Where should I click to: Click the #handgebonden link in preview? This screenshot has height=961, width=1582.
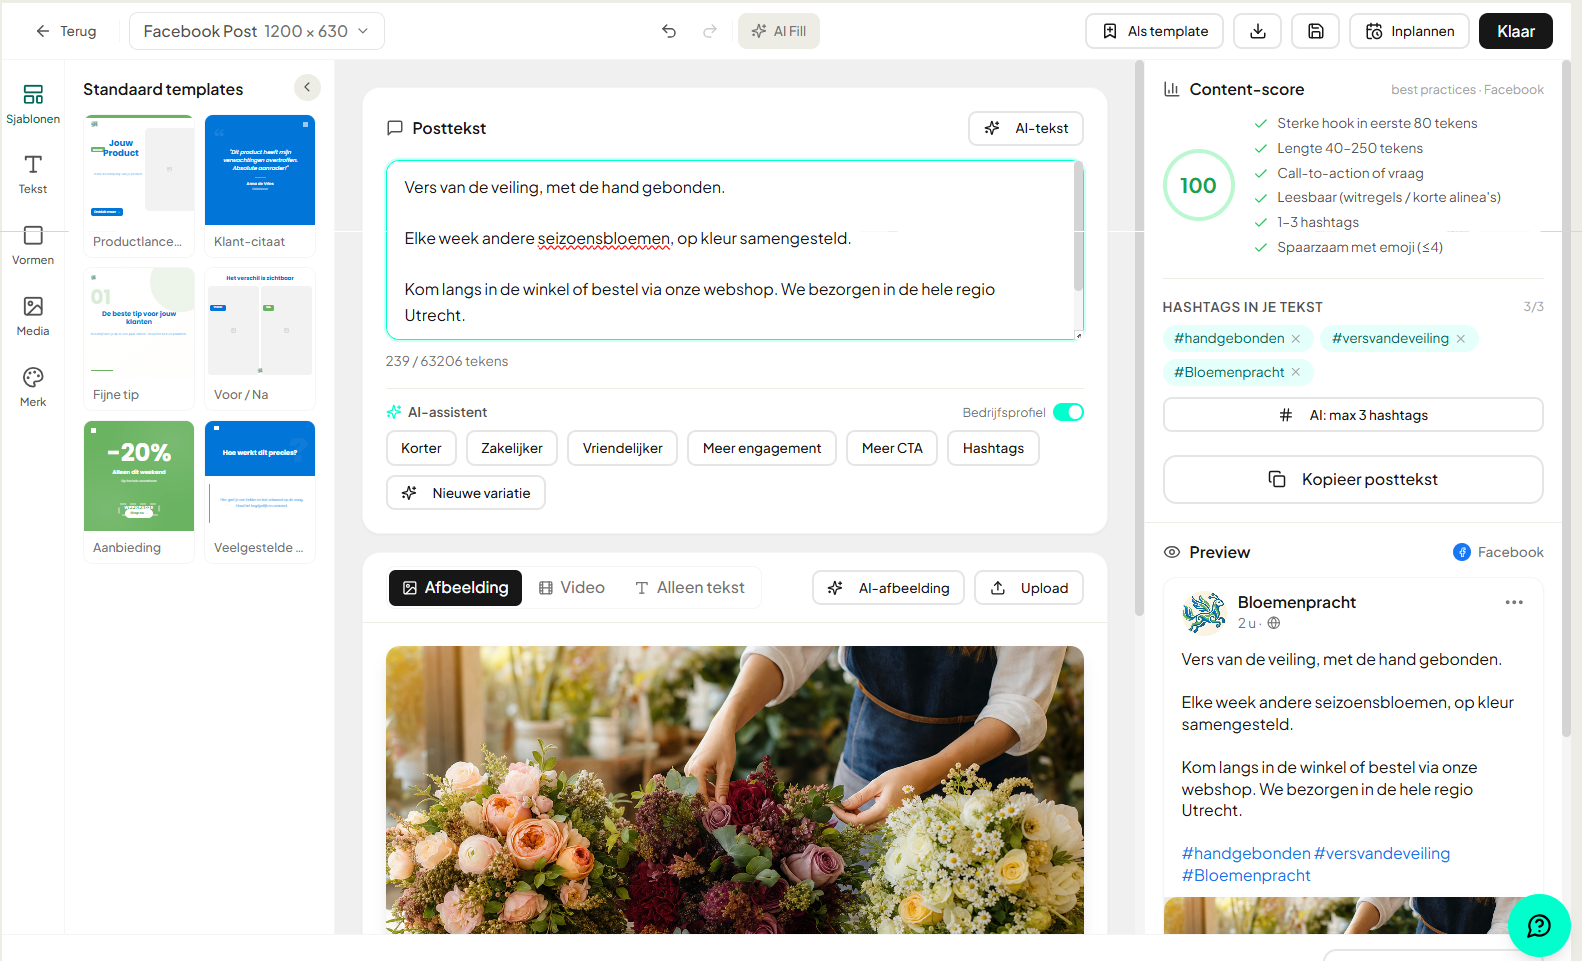coord(1246,853)
